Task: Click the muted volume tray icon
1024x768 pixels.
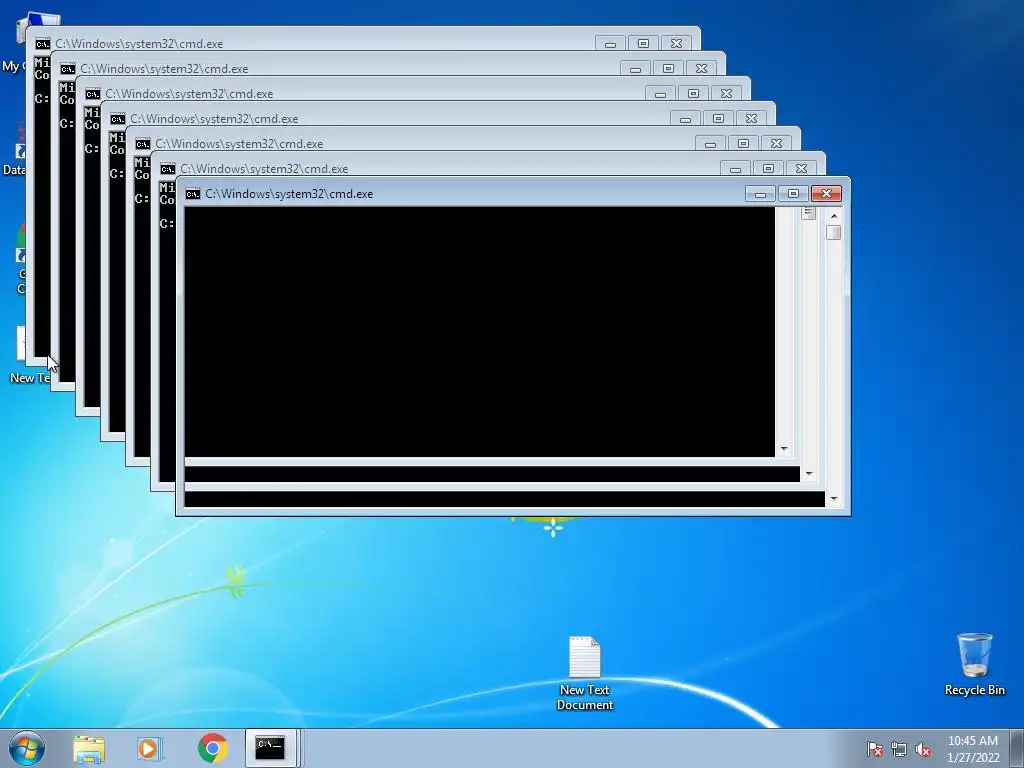Action: [923, 749]
